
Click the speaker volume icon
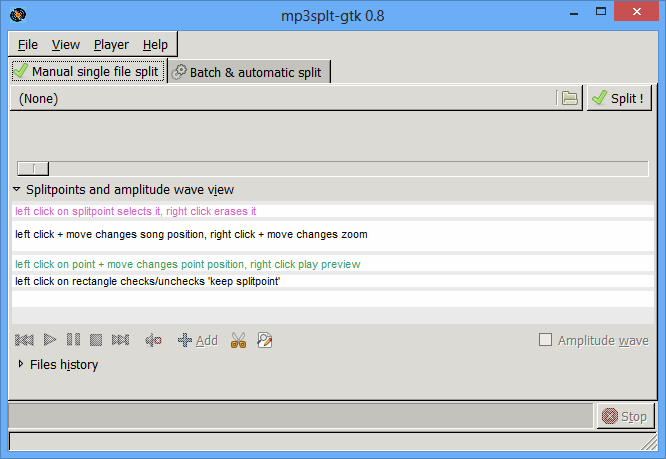[153, 340]
